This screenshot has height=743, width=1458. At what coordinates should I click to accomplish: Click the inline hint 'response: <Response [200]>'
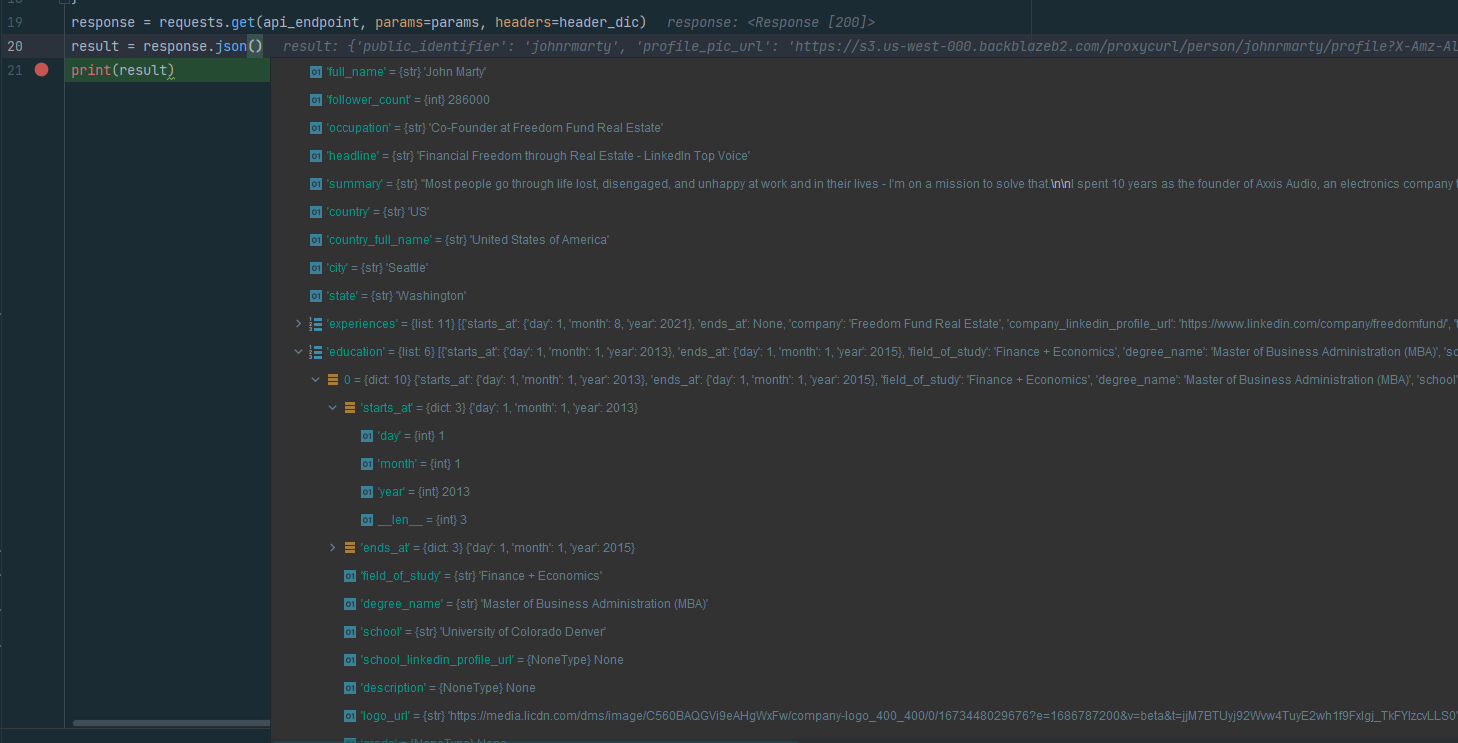770,22
